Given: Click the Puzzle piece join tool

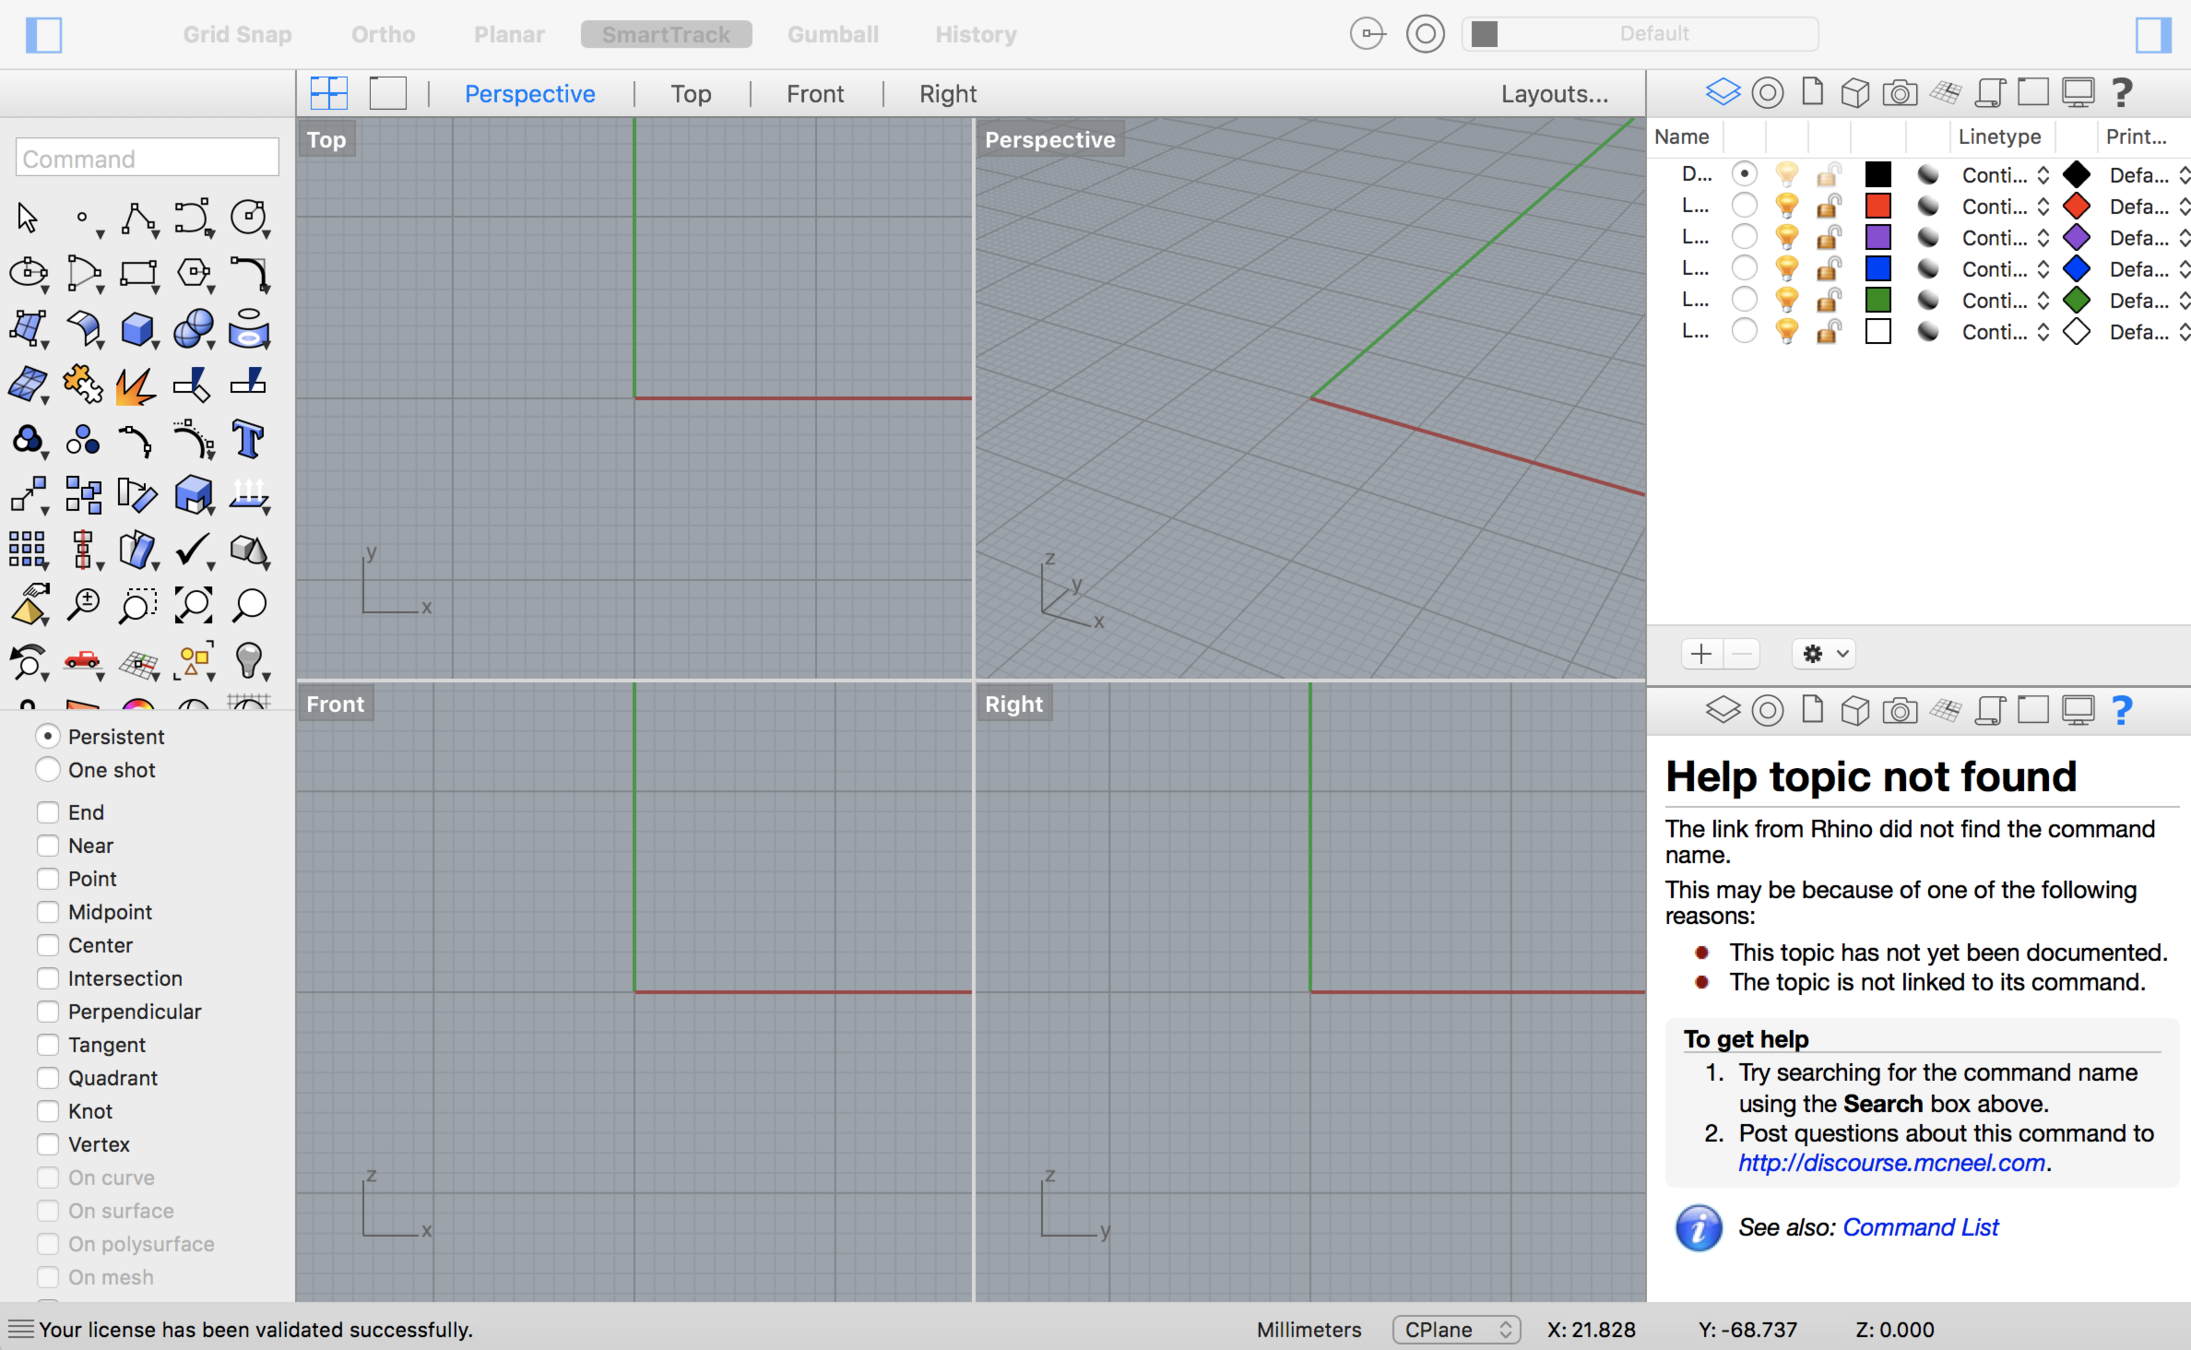Looking at the screenshot, I should click(x=82, y=384).
